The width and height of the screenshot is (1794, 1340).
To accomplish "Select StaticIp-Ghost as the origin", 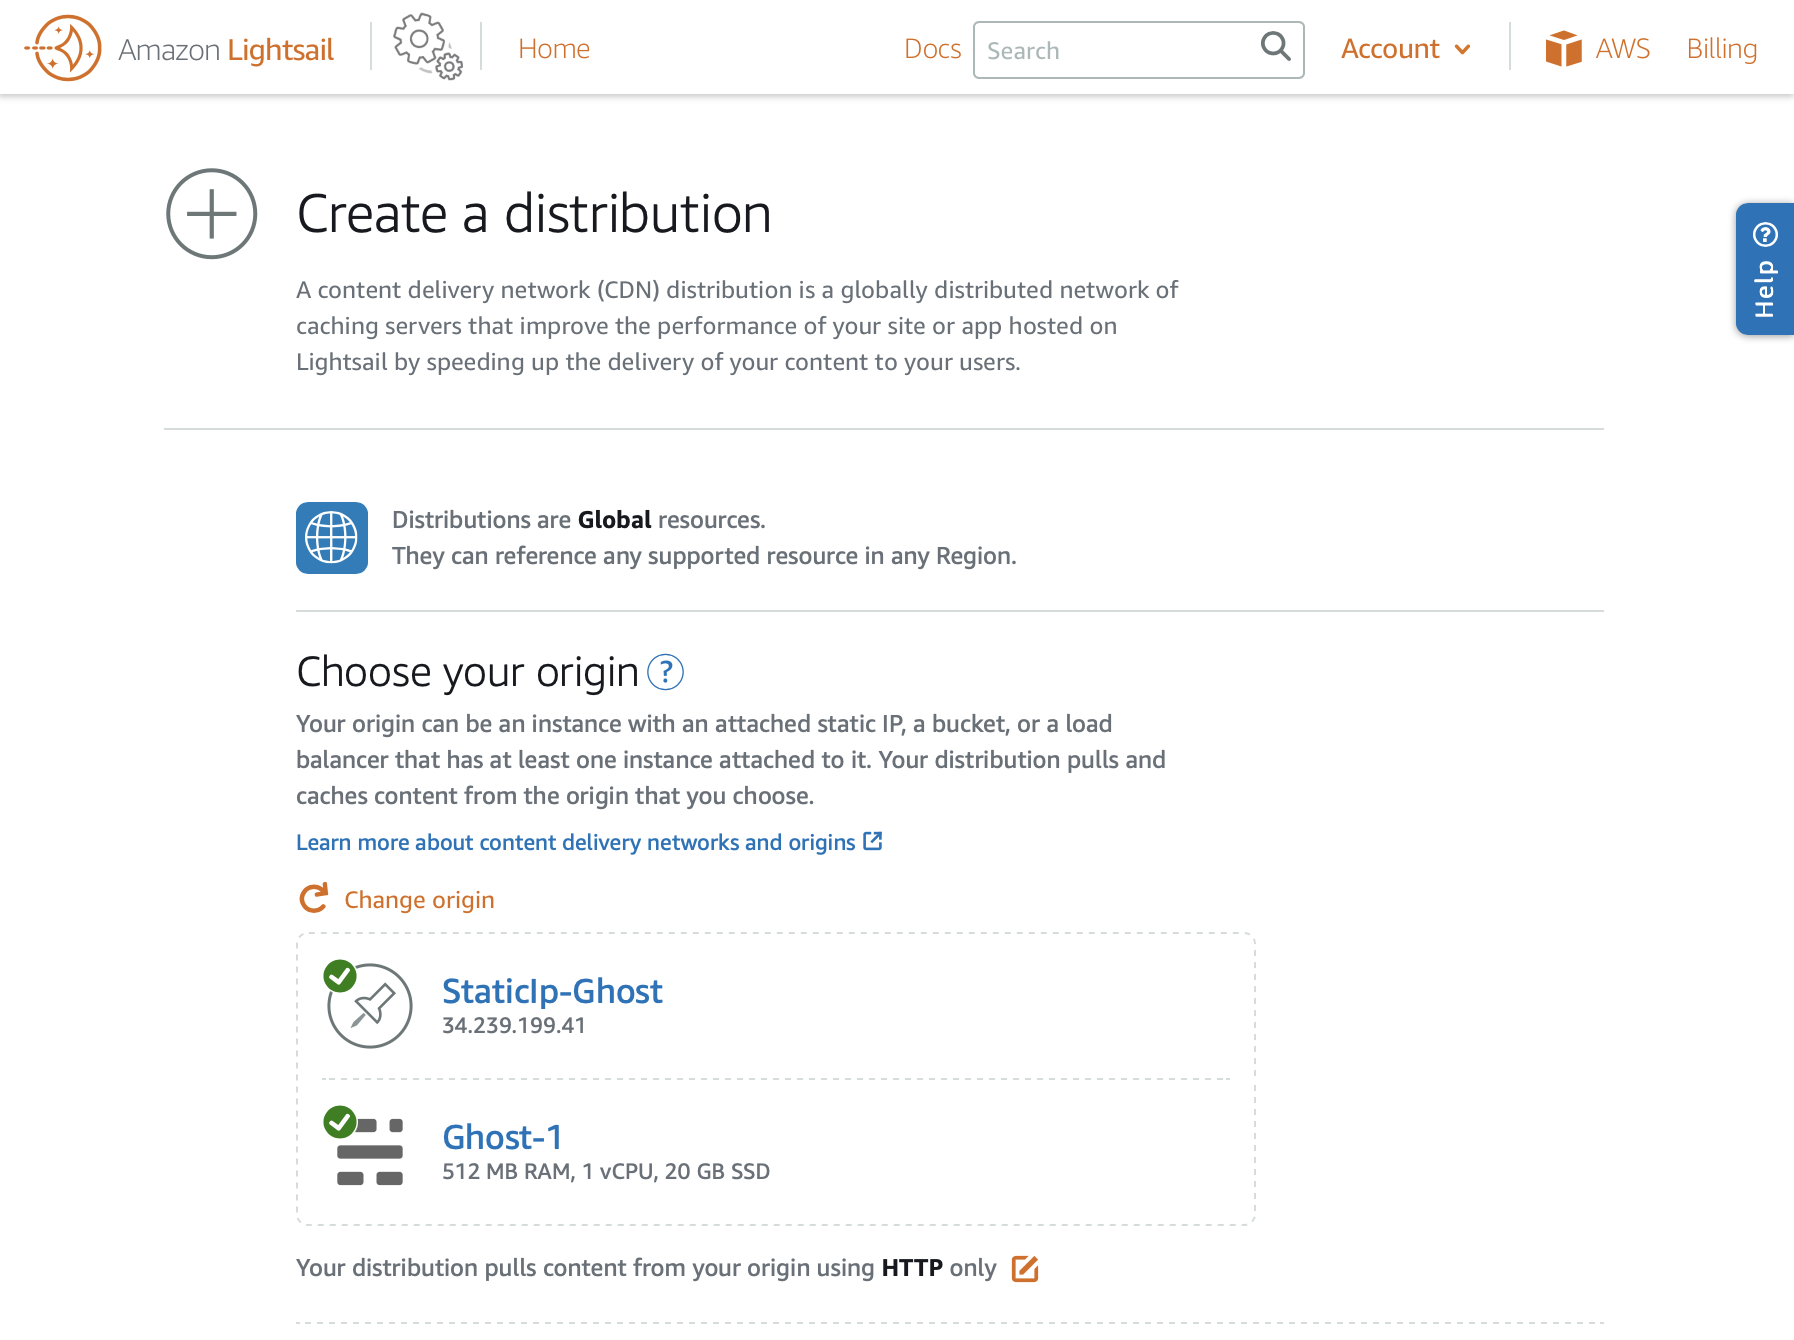I will [x=552, y=992].
